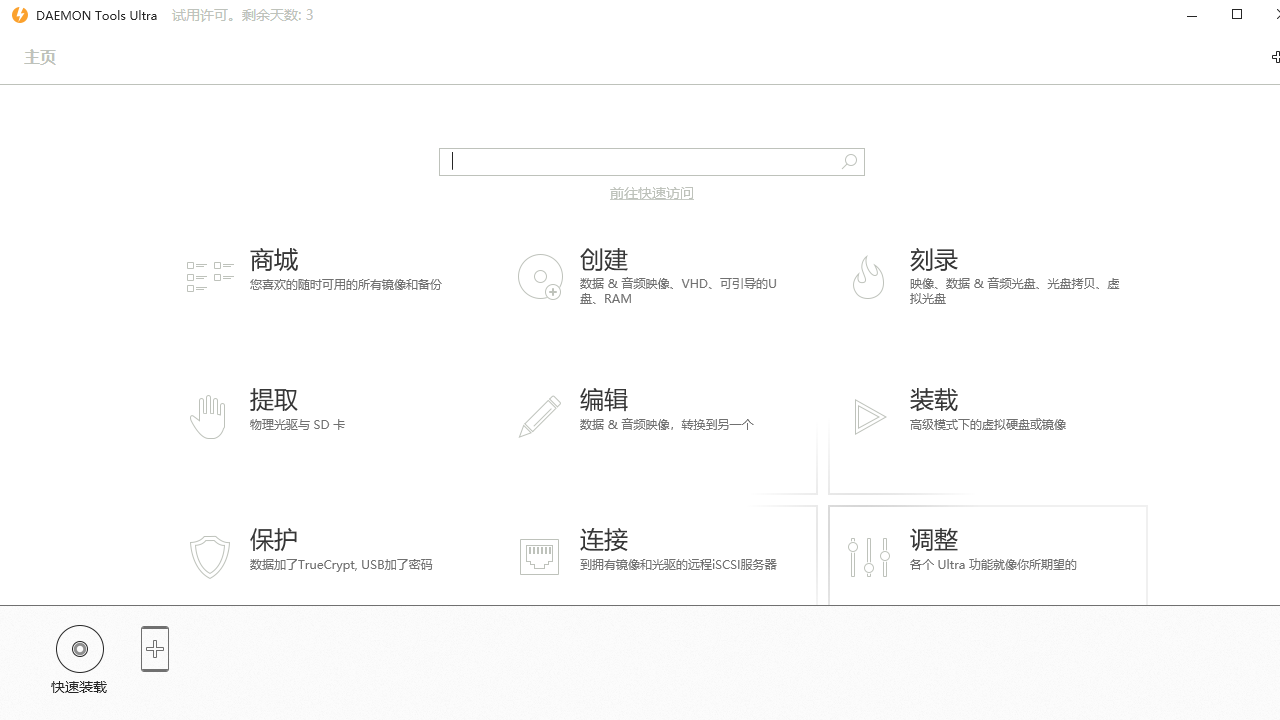The width and height of the screenshot is (1280, 720).
Task: Add a new device with plus icon
Action: click(x=155, y=649)
